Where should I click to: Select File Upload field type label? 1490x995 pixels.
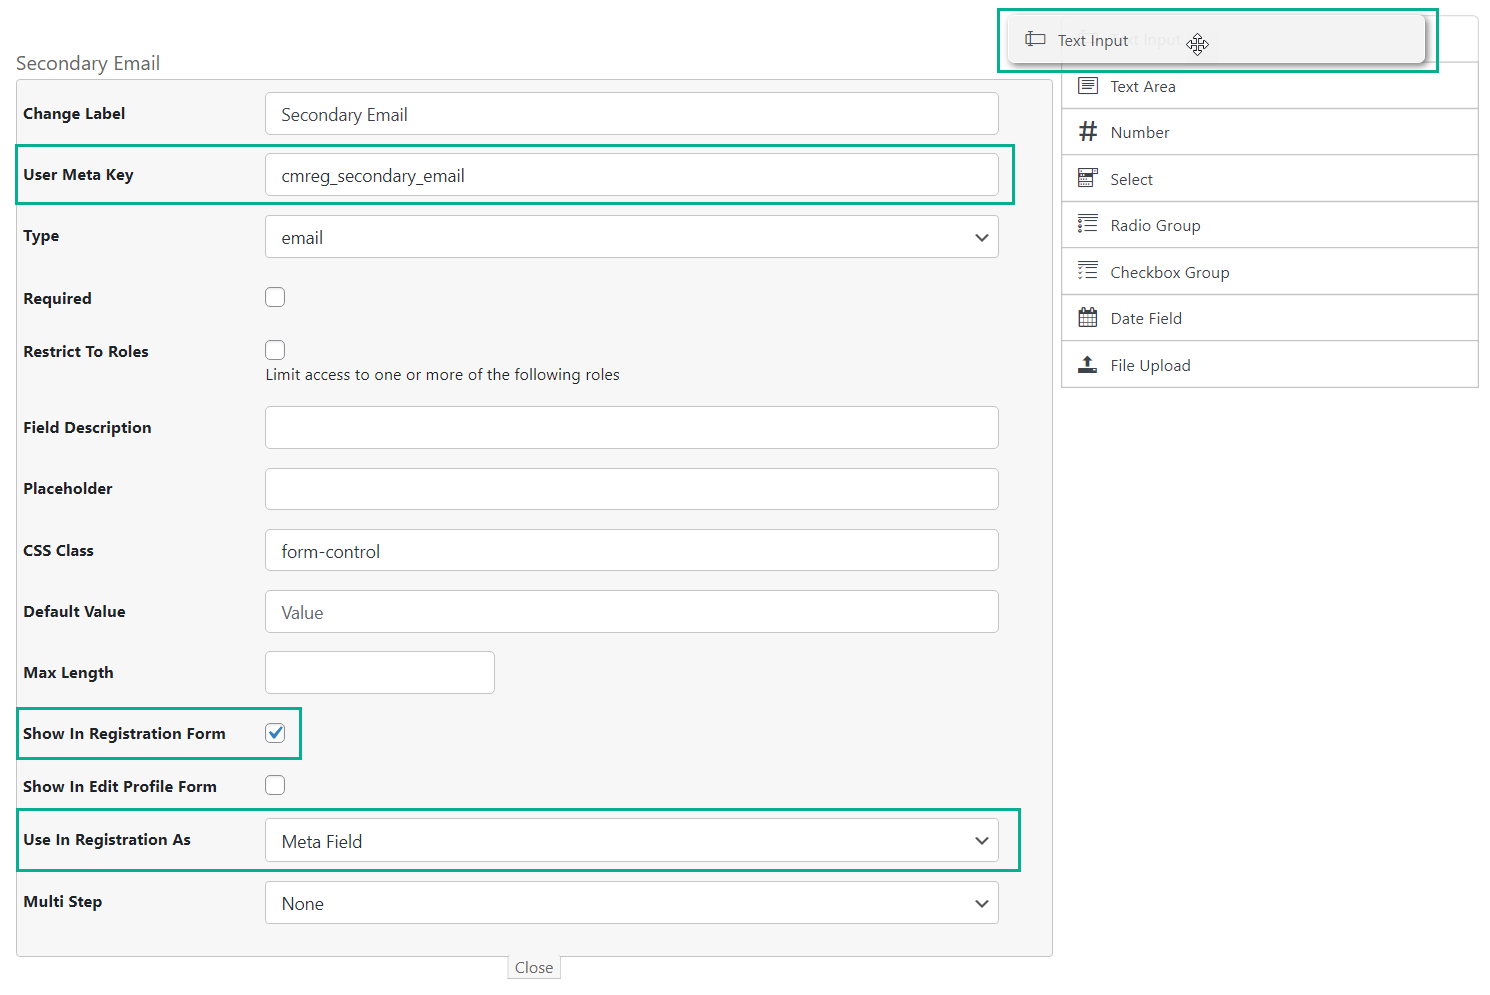click(1150, 366)
